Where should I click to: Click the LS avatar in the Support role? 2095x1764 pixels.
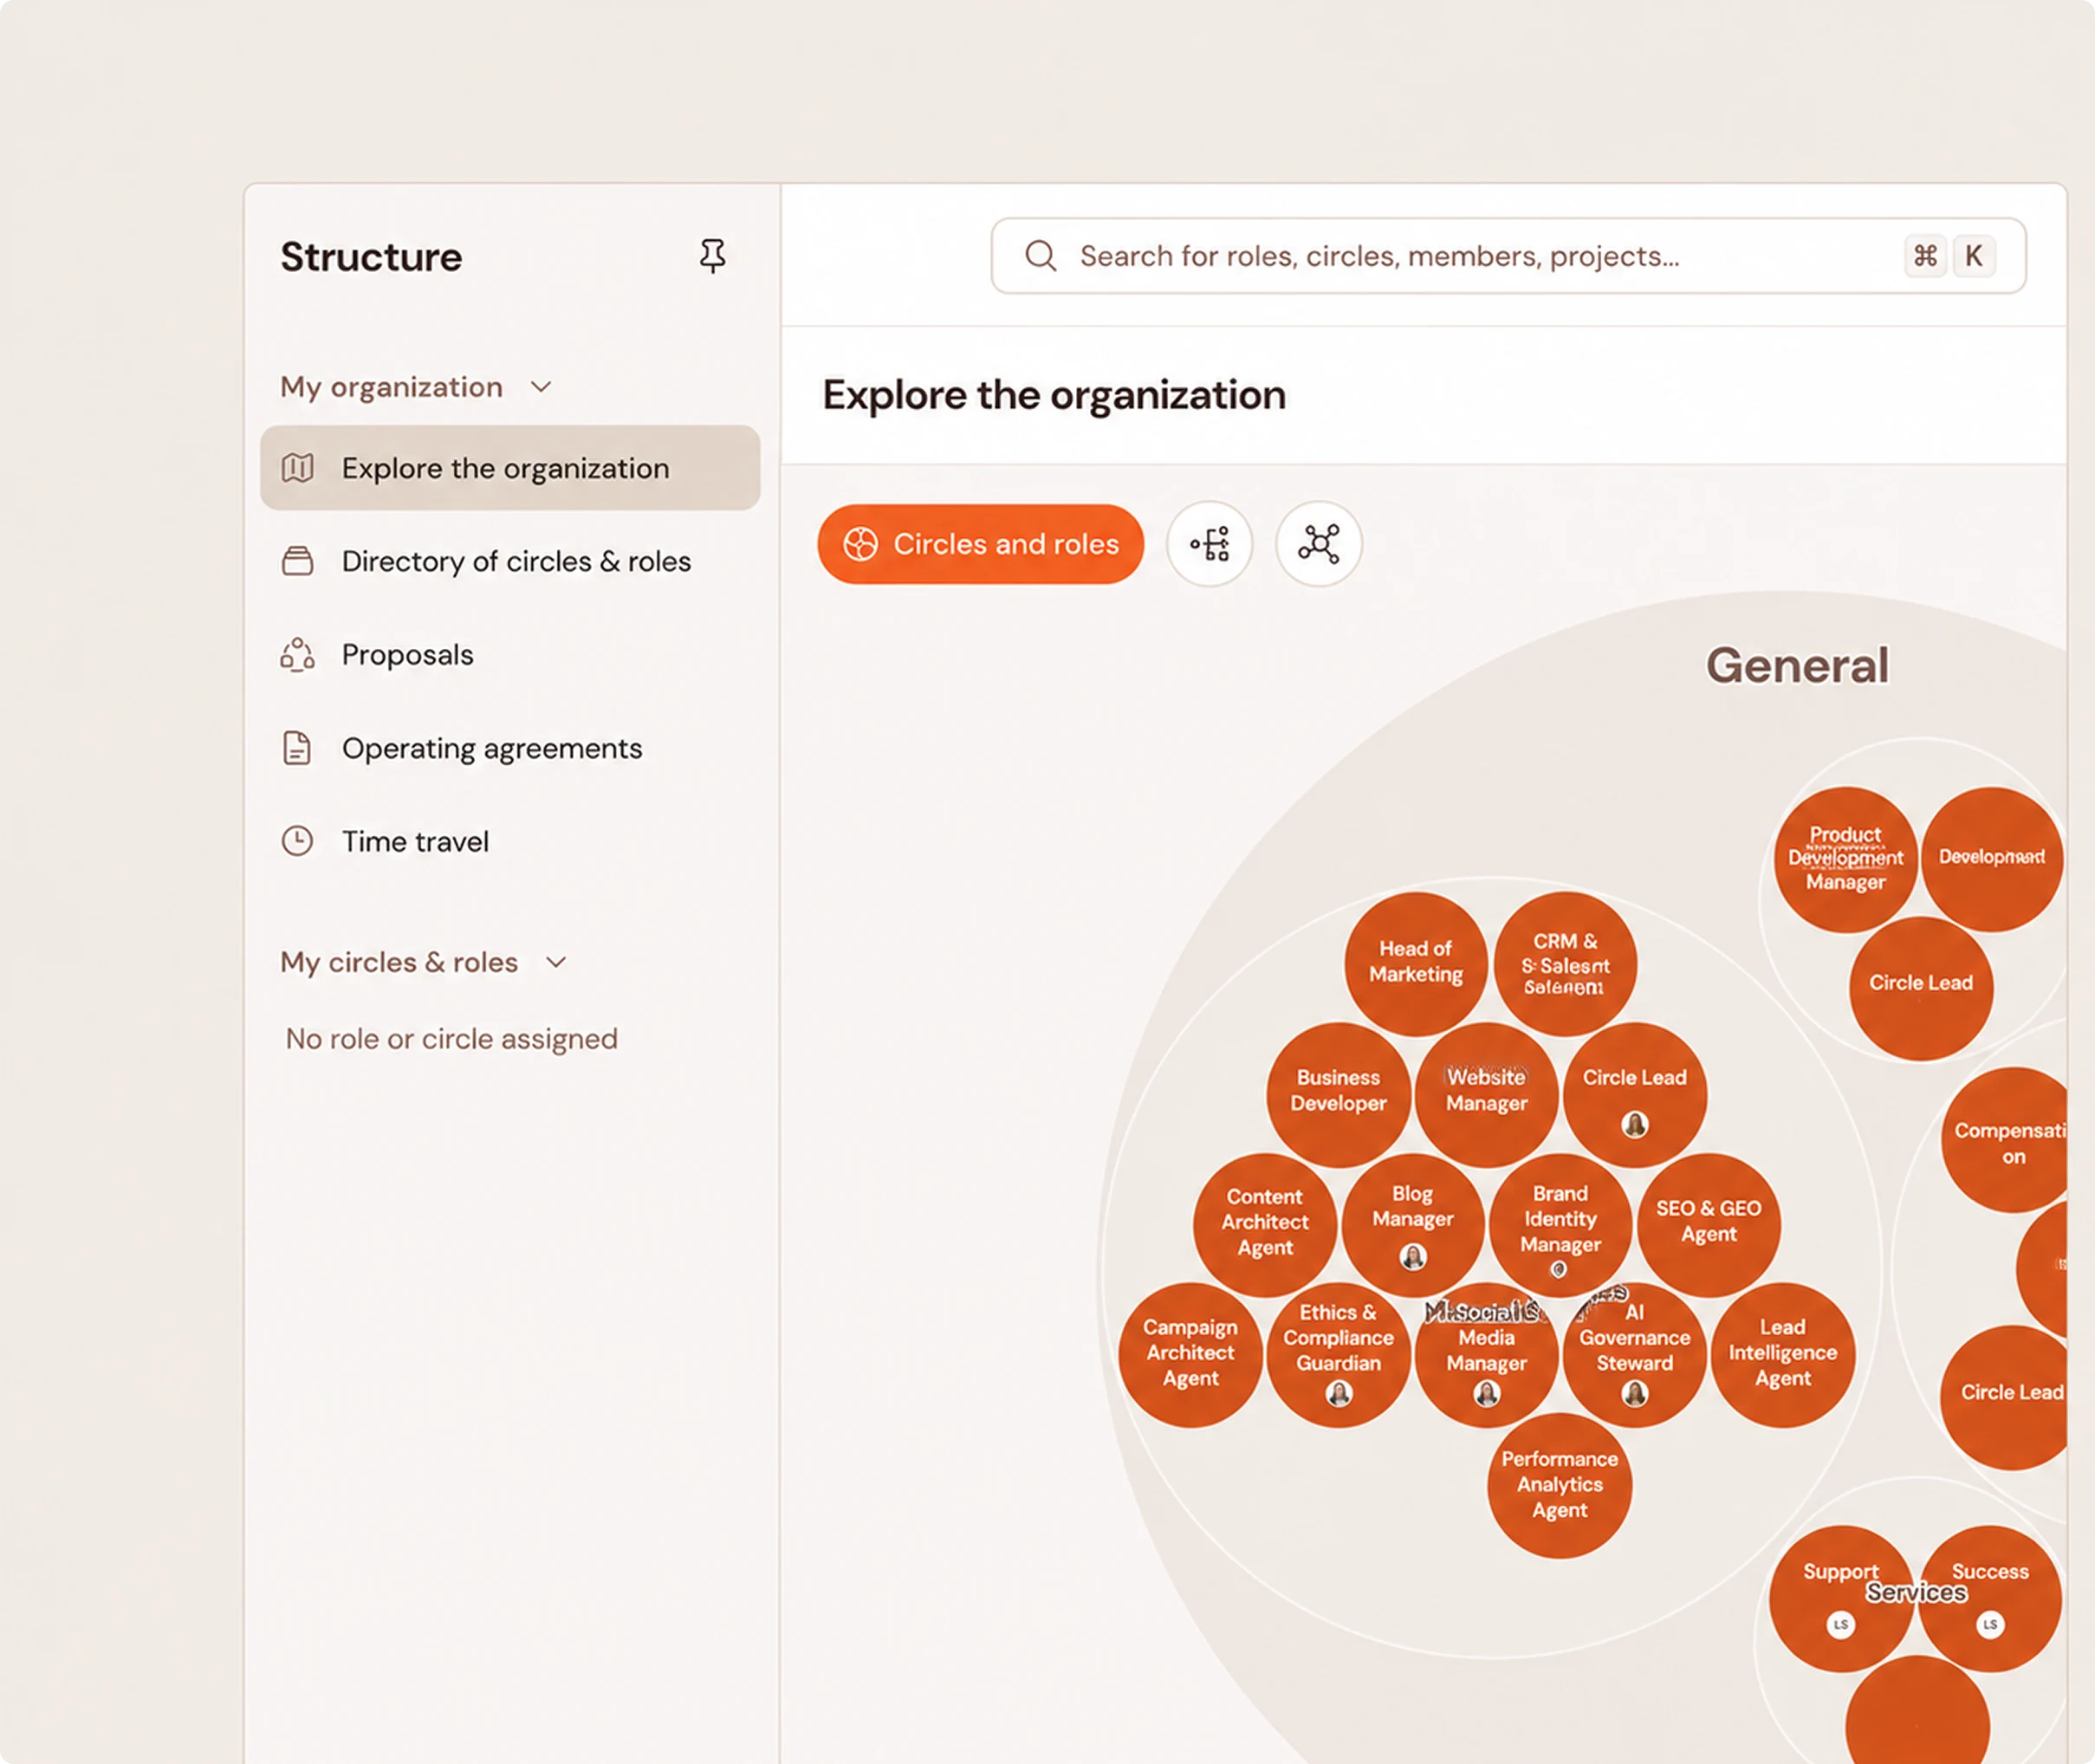click(x=1841, y=1624)
